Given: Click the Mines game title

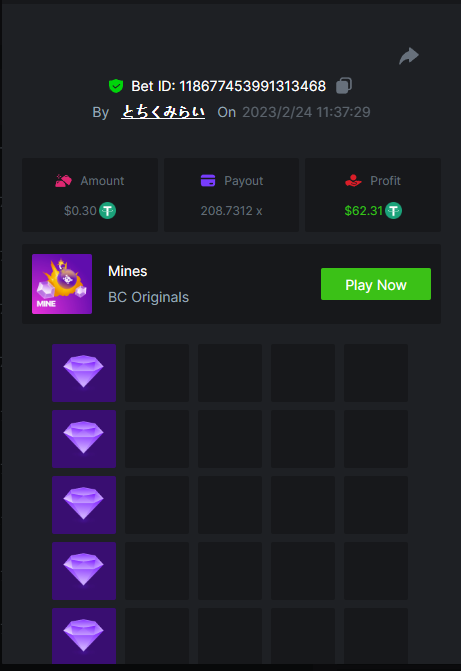Looking at the screenshot, I should (128, 271).
